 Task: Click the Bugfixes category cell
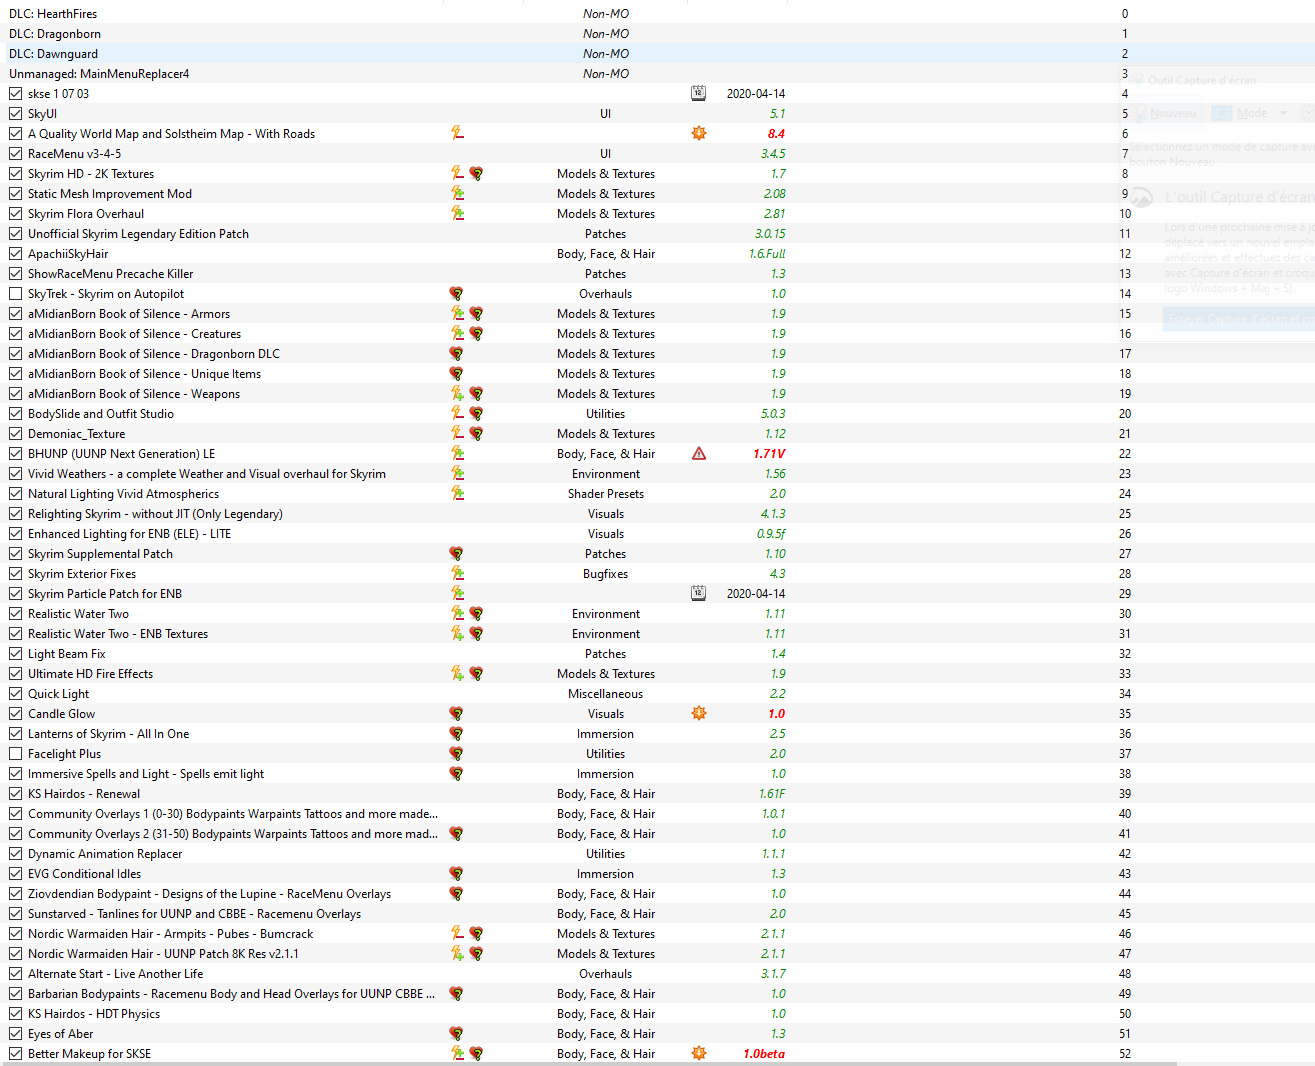[x=606, y=573]
